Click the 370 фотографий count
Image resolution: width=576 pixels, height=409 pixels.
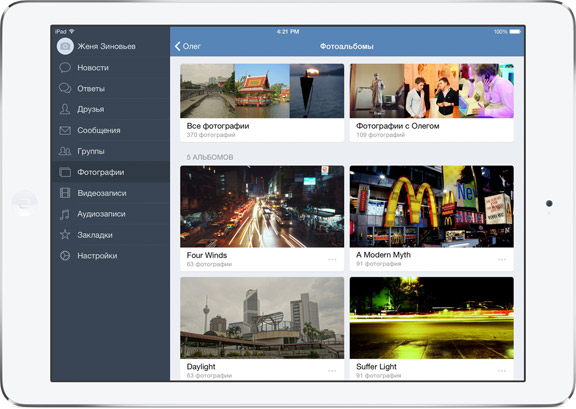point(211,135)
